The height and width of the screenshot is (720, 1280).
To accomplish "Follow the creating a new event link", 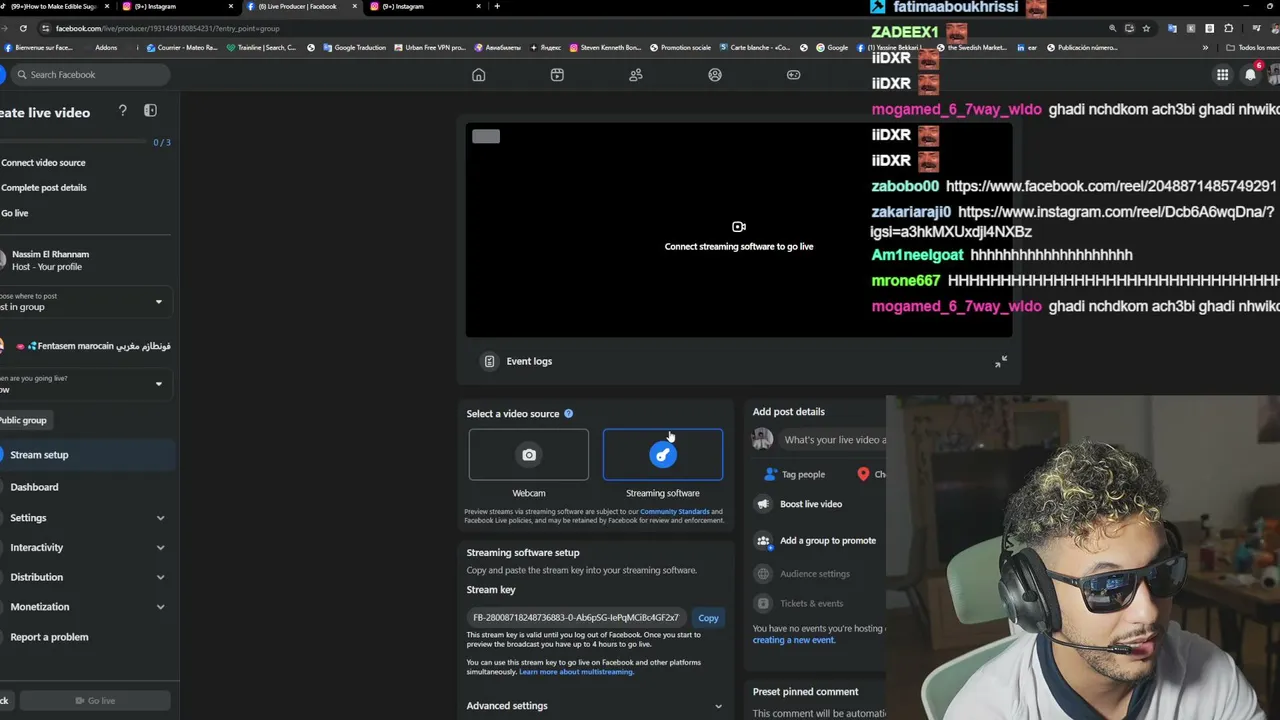I will [x=794, y=640].
